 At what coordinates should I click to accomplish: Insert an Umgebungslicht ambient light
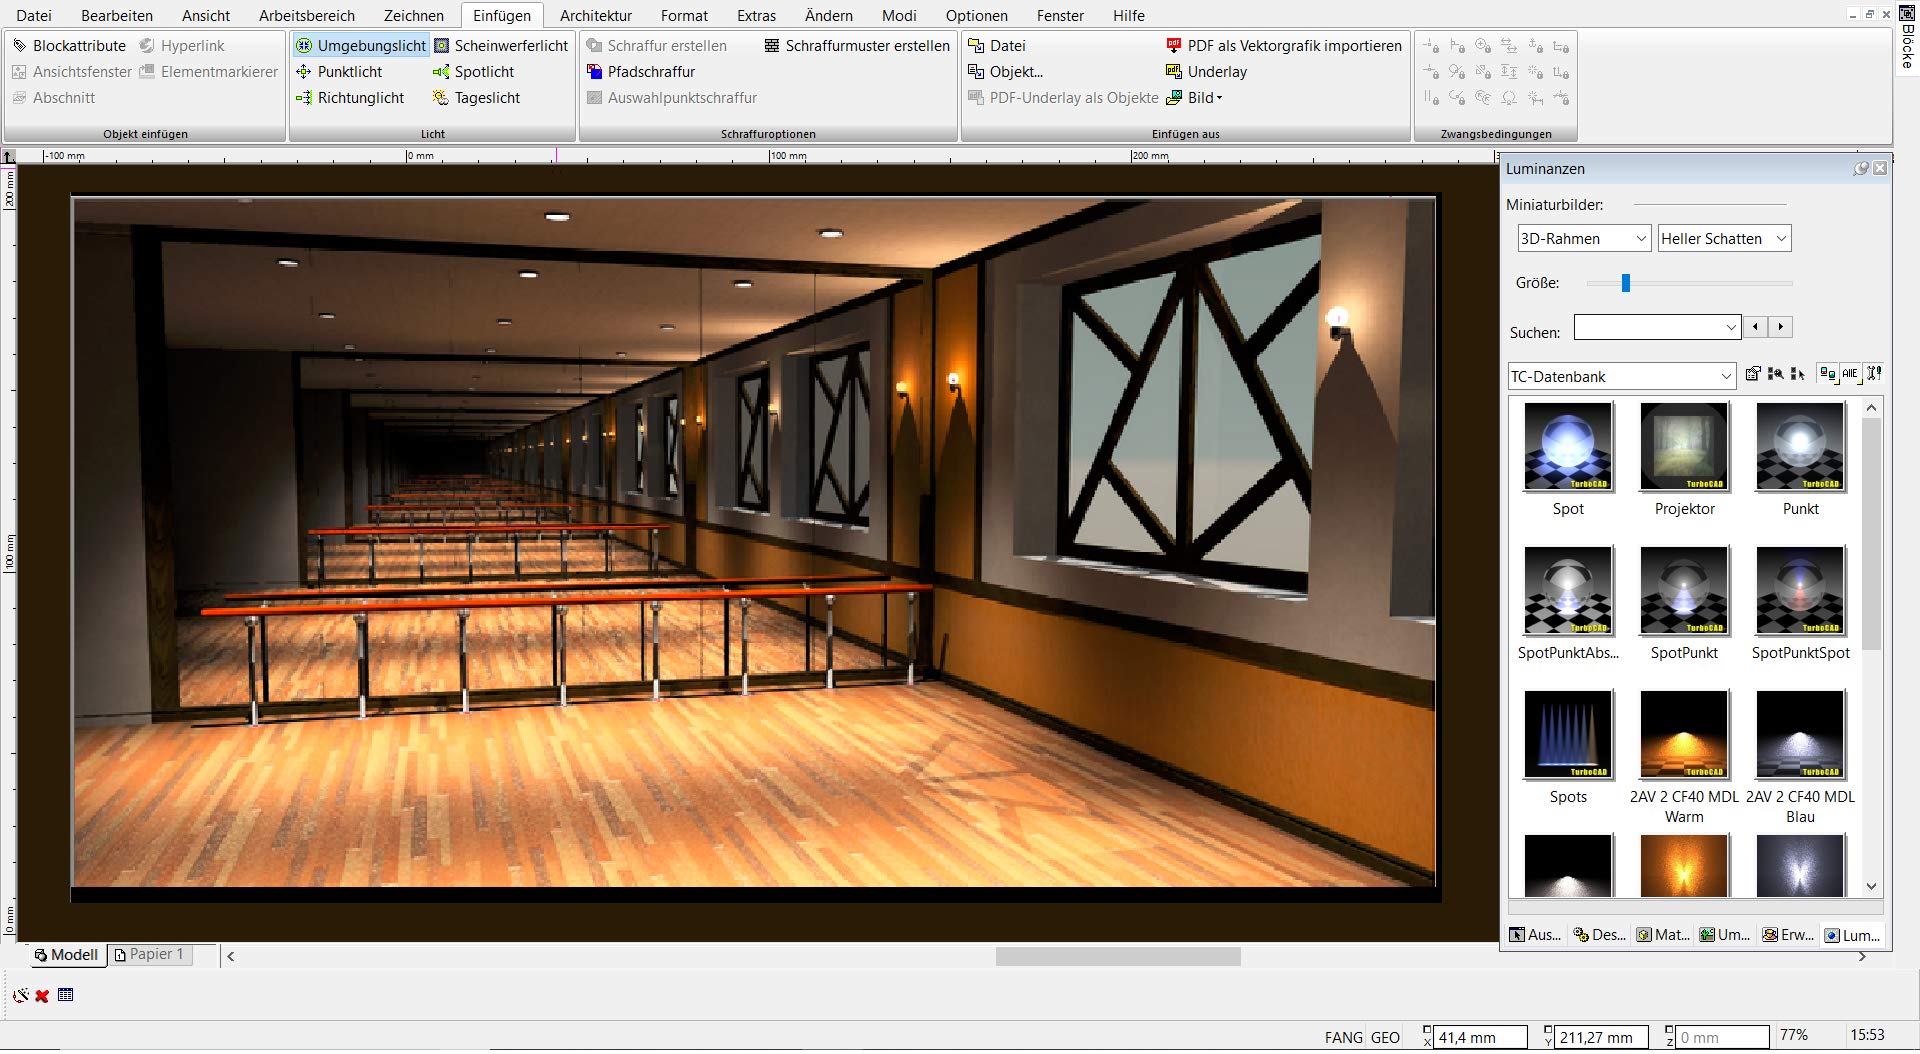(361, 46)
